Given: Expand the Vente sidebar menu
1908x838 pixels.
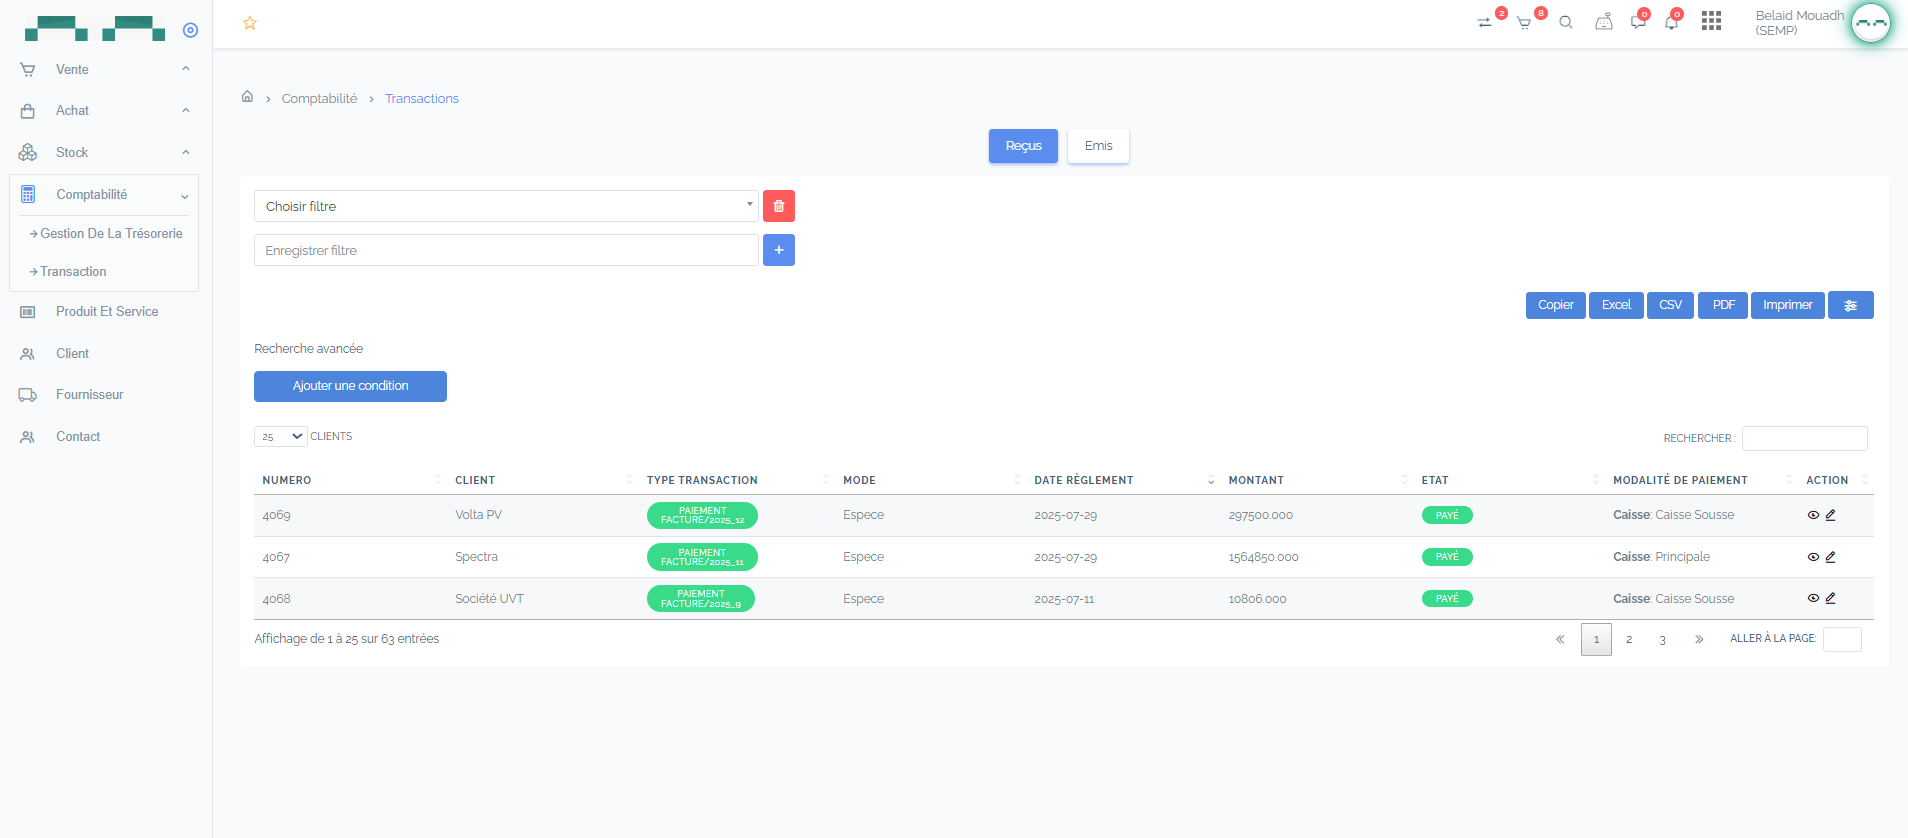Looking at the screenshot, I should click(105, 69).
